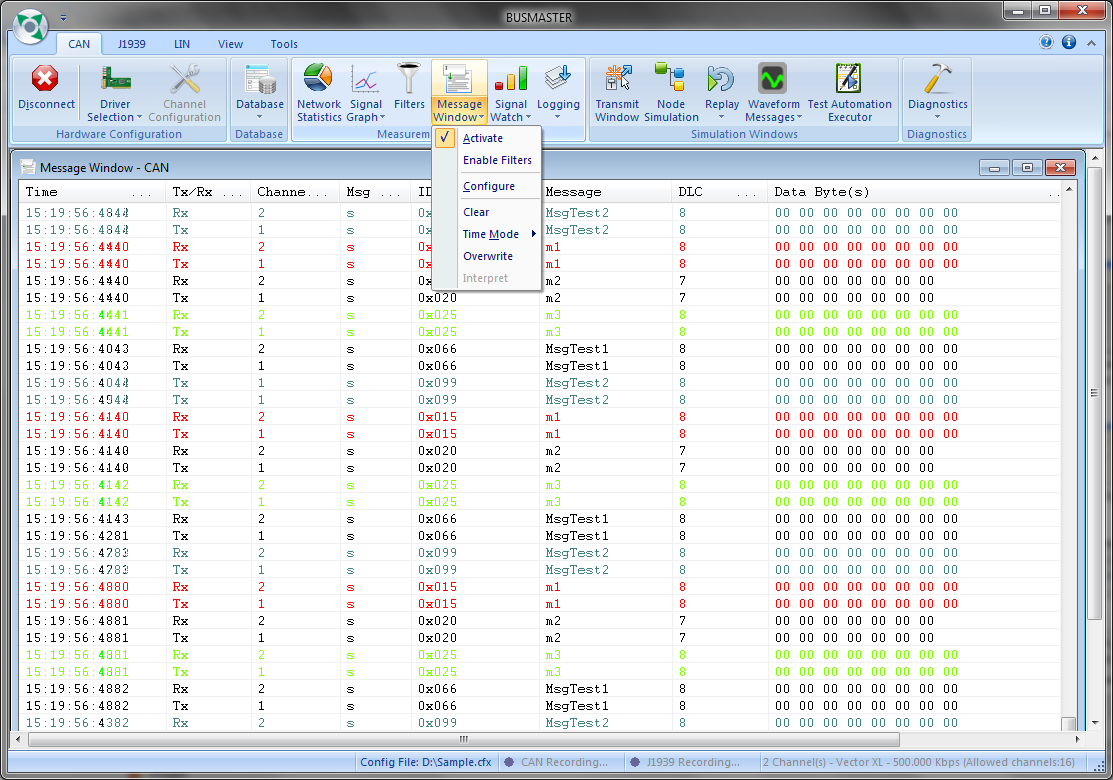Click the Logging icon

(x=558, y=78)
